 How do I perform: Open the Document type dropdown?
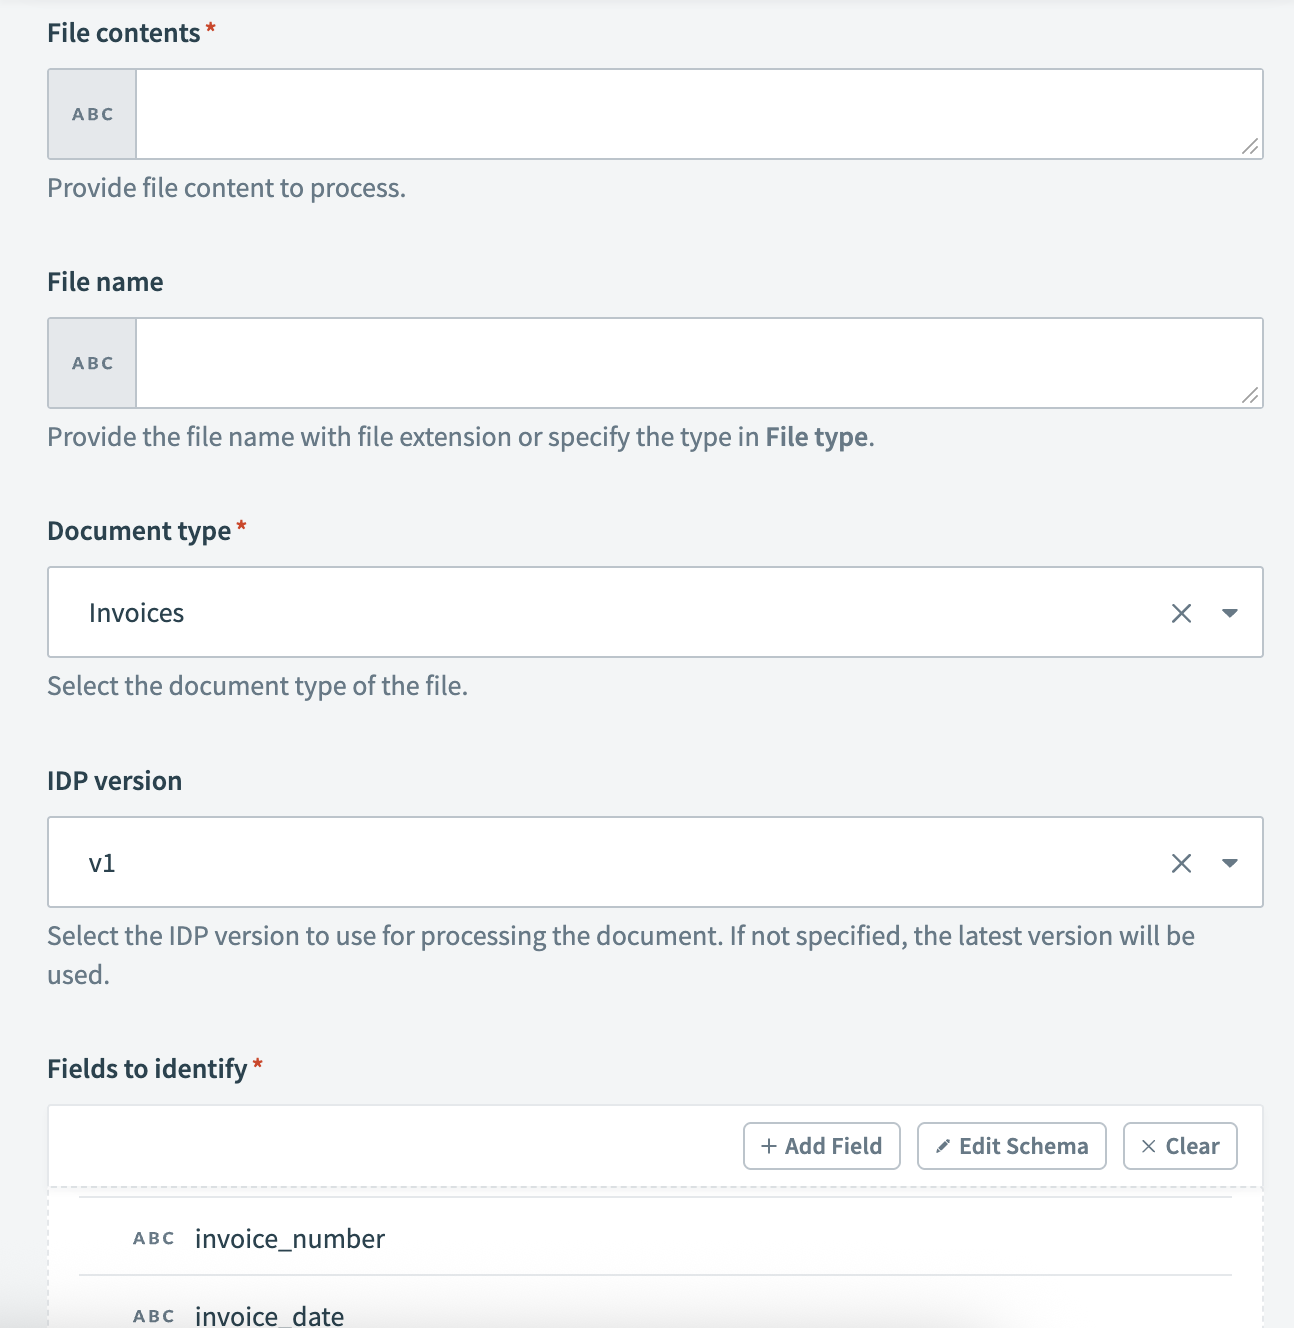[x=1232, y=613]
